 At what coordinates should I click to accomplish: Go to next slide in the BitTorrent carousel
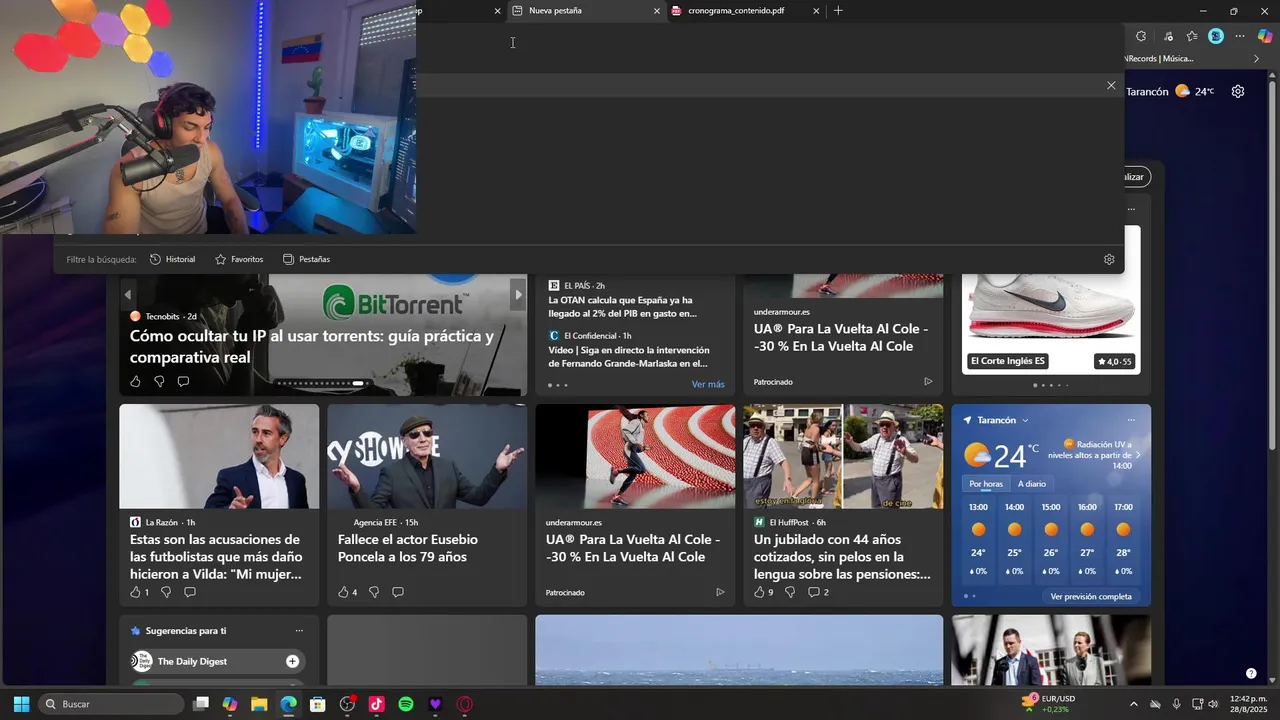pos(518,294)
